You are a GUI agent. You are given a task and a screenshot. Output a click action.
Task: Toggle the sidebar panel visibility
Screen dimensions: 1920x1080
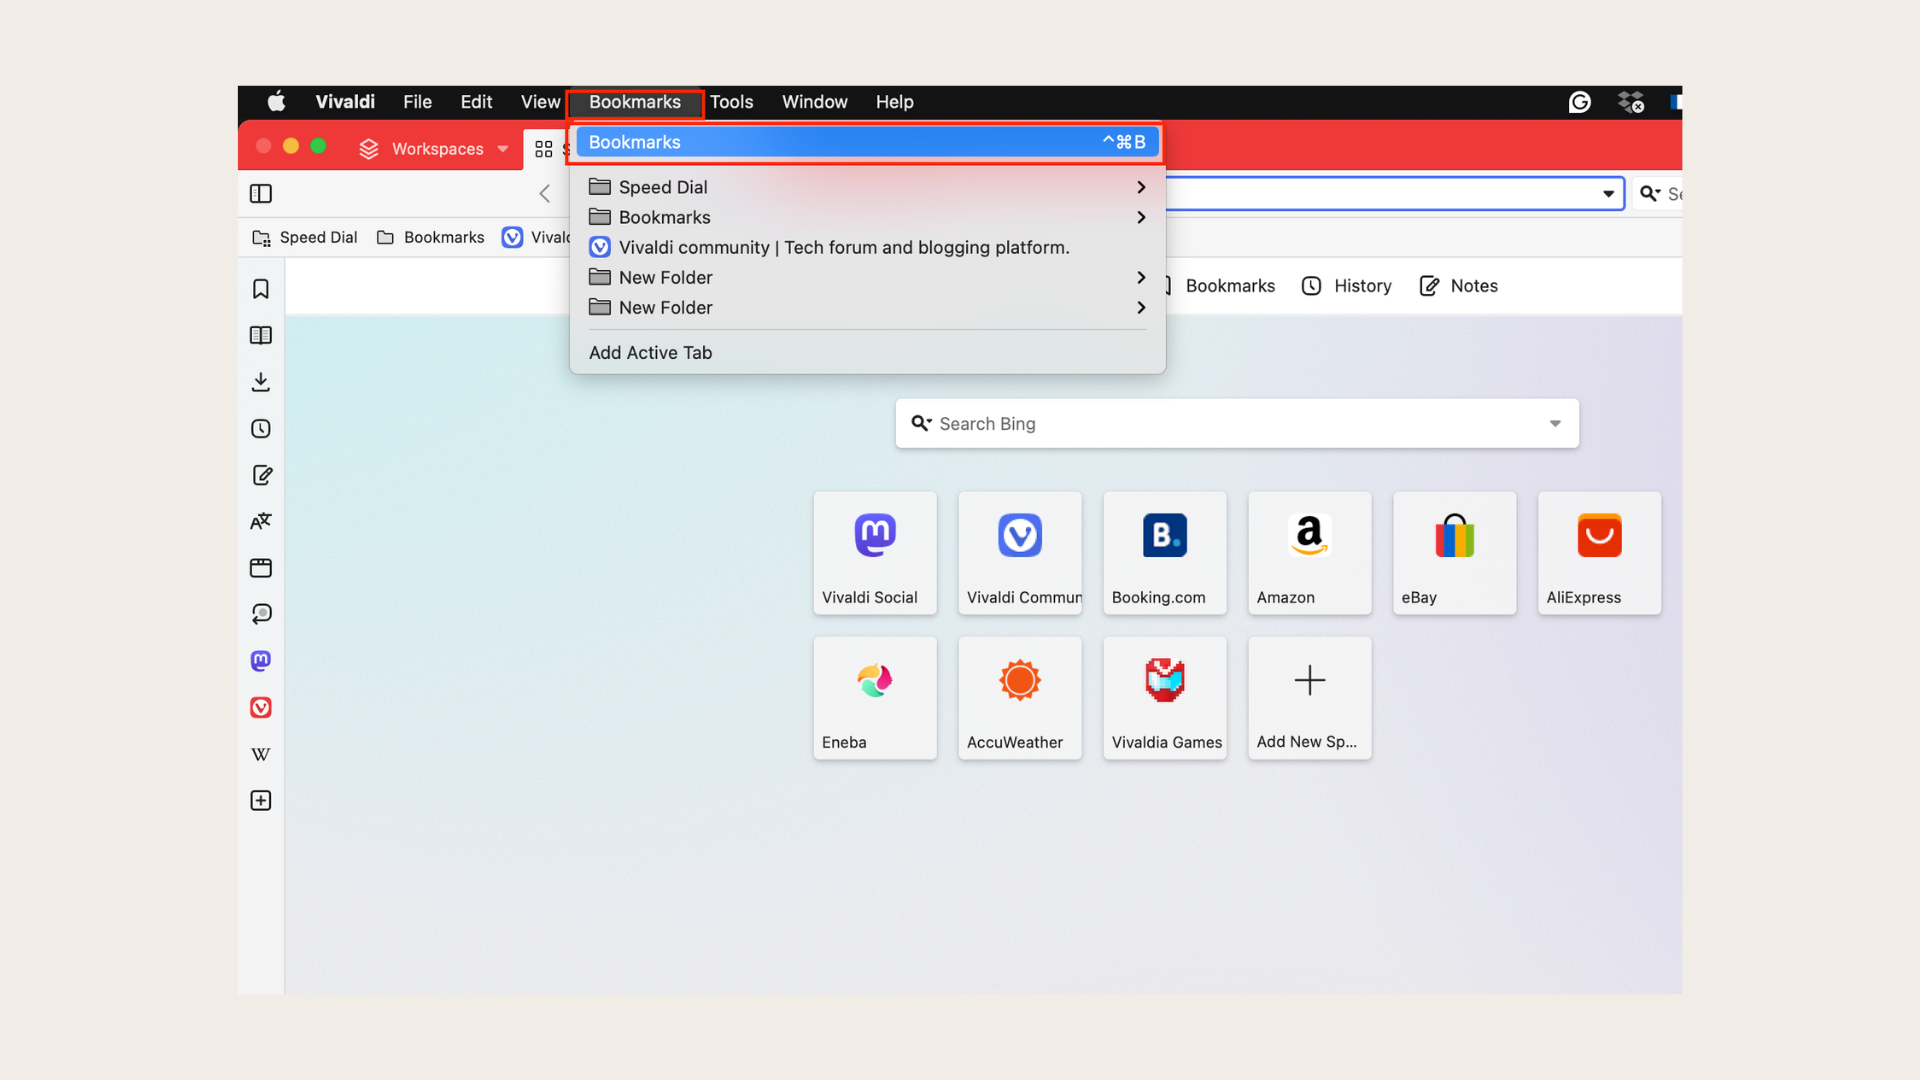[260, 193]
